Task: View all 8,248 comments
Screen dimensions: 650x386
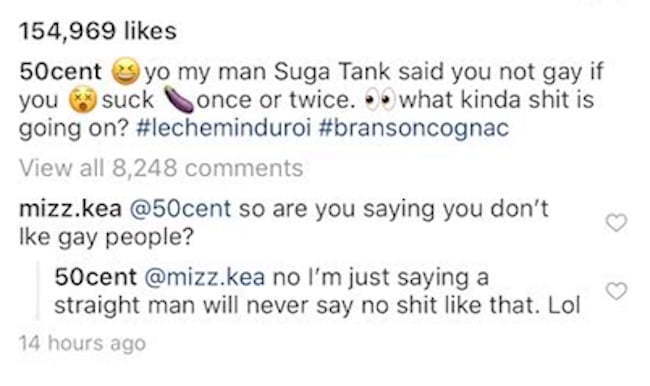Action: point(161,168)
